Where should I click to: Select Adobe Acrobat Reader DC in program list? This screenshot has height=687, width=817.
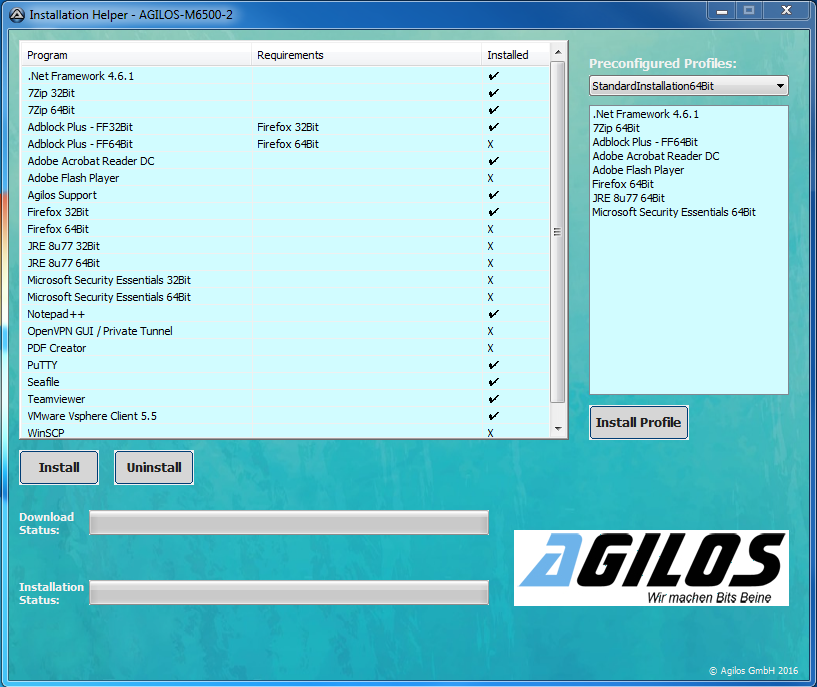tap(285, 161)
